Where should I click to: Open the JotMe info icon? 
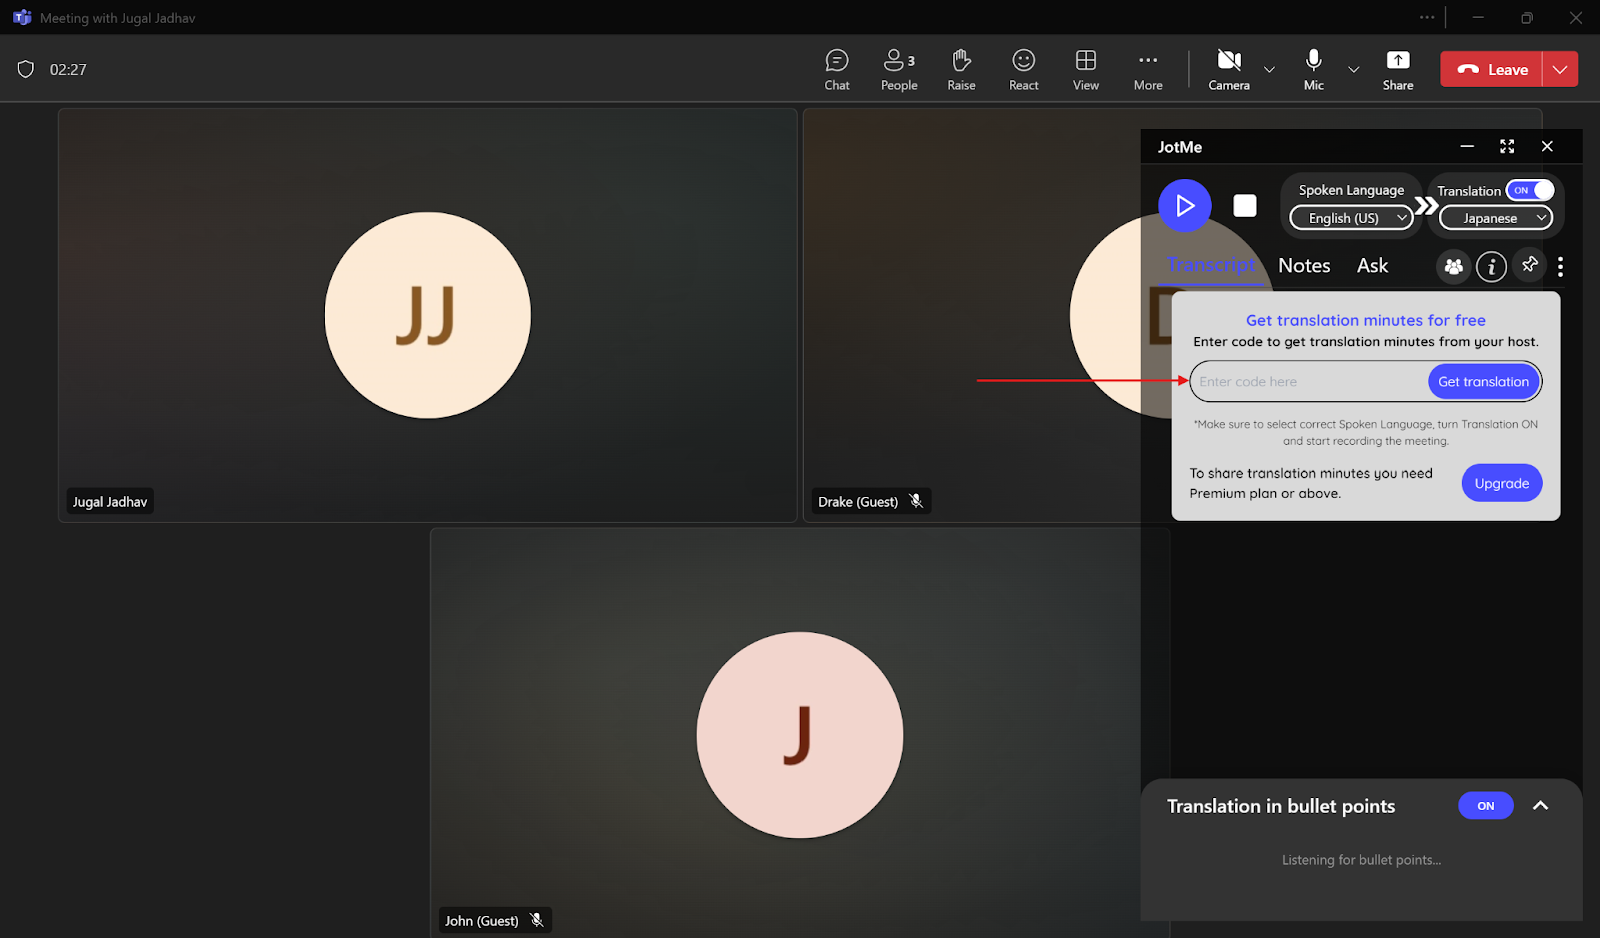(x=1491, y=266)
